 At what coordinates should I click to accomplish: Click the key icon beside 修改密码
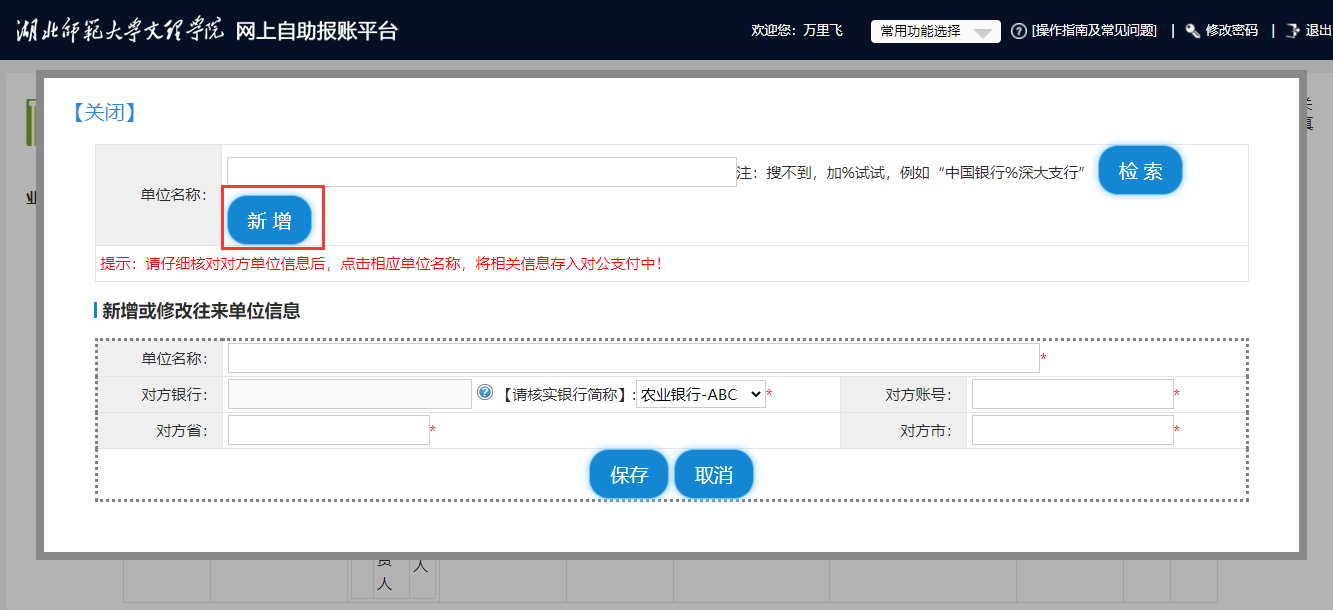(x=1192, y=31)
